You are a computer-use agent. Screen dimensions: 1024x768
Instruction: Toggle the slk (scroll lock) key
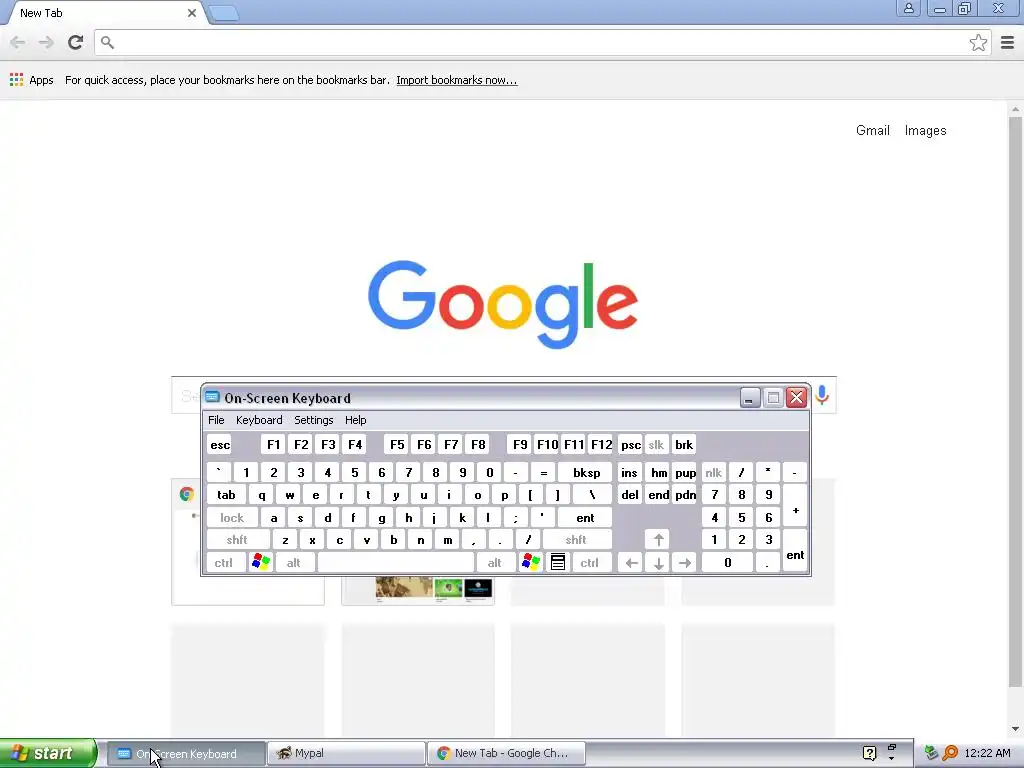click(x=656, y=445)
